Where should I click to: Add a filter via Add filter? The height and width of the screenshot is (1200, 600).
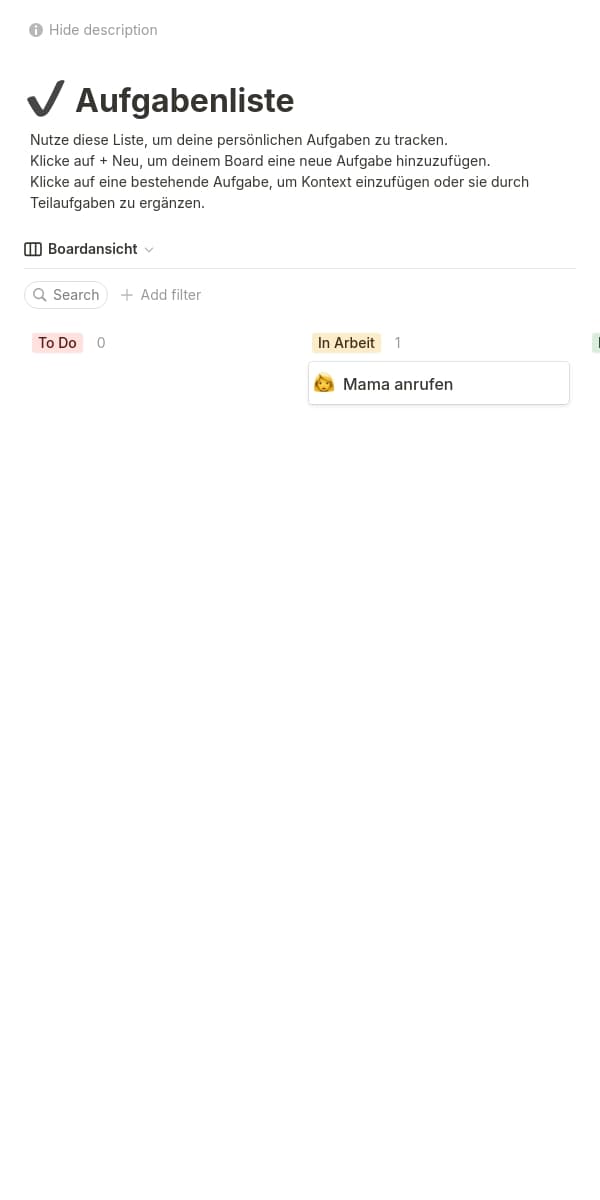(161, 295)
